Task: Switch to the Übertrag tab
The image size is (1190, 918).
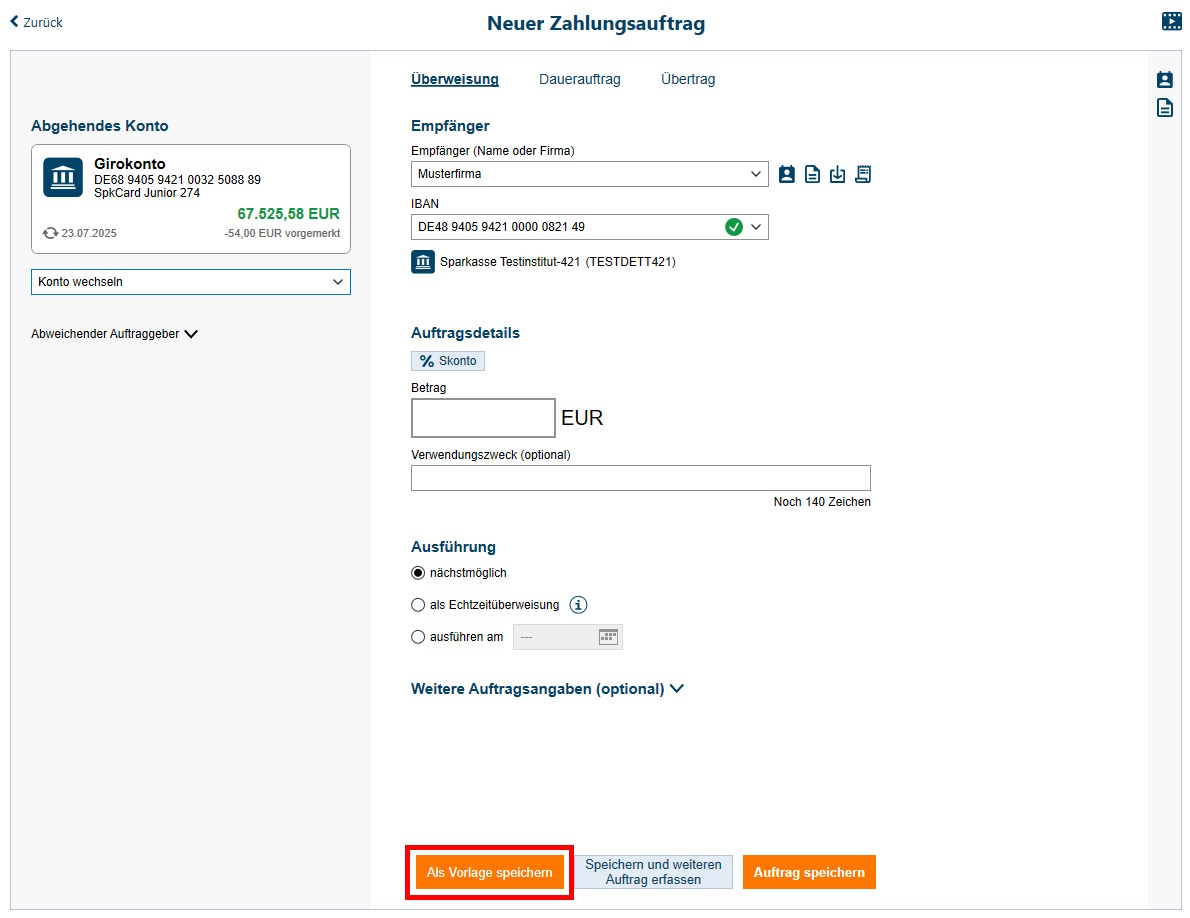Action: pyautogui.click(x=687, y=79)
